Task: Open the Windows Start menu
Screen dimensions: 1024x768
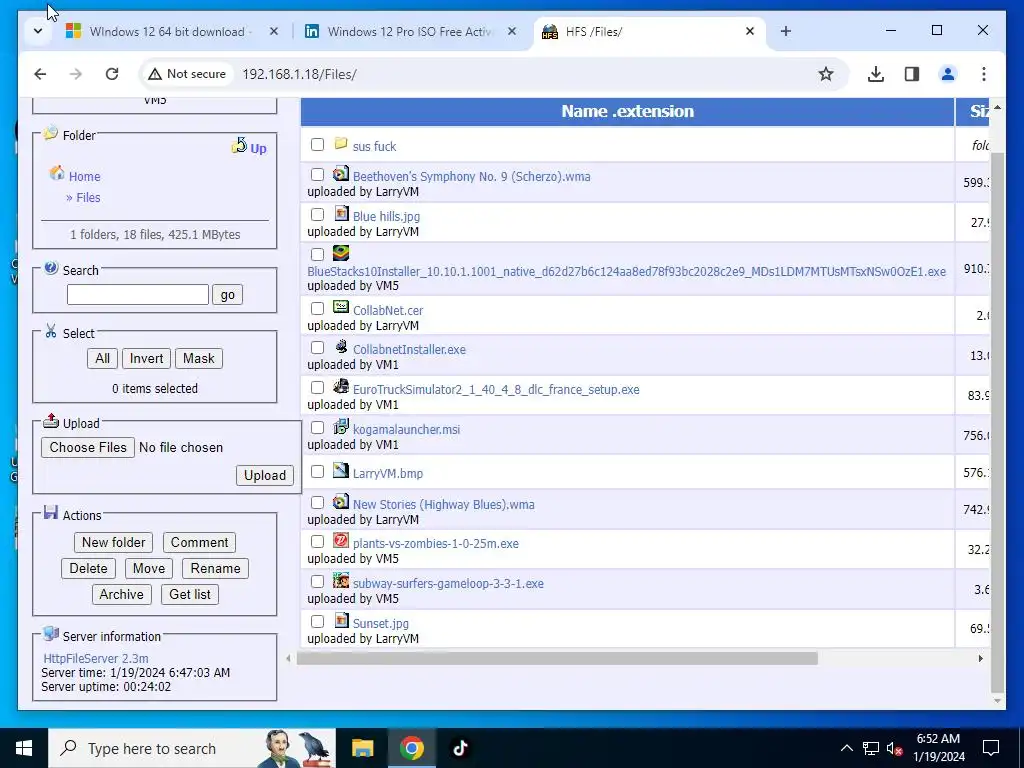Action: [x=24, y=748]
